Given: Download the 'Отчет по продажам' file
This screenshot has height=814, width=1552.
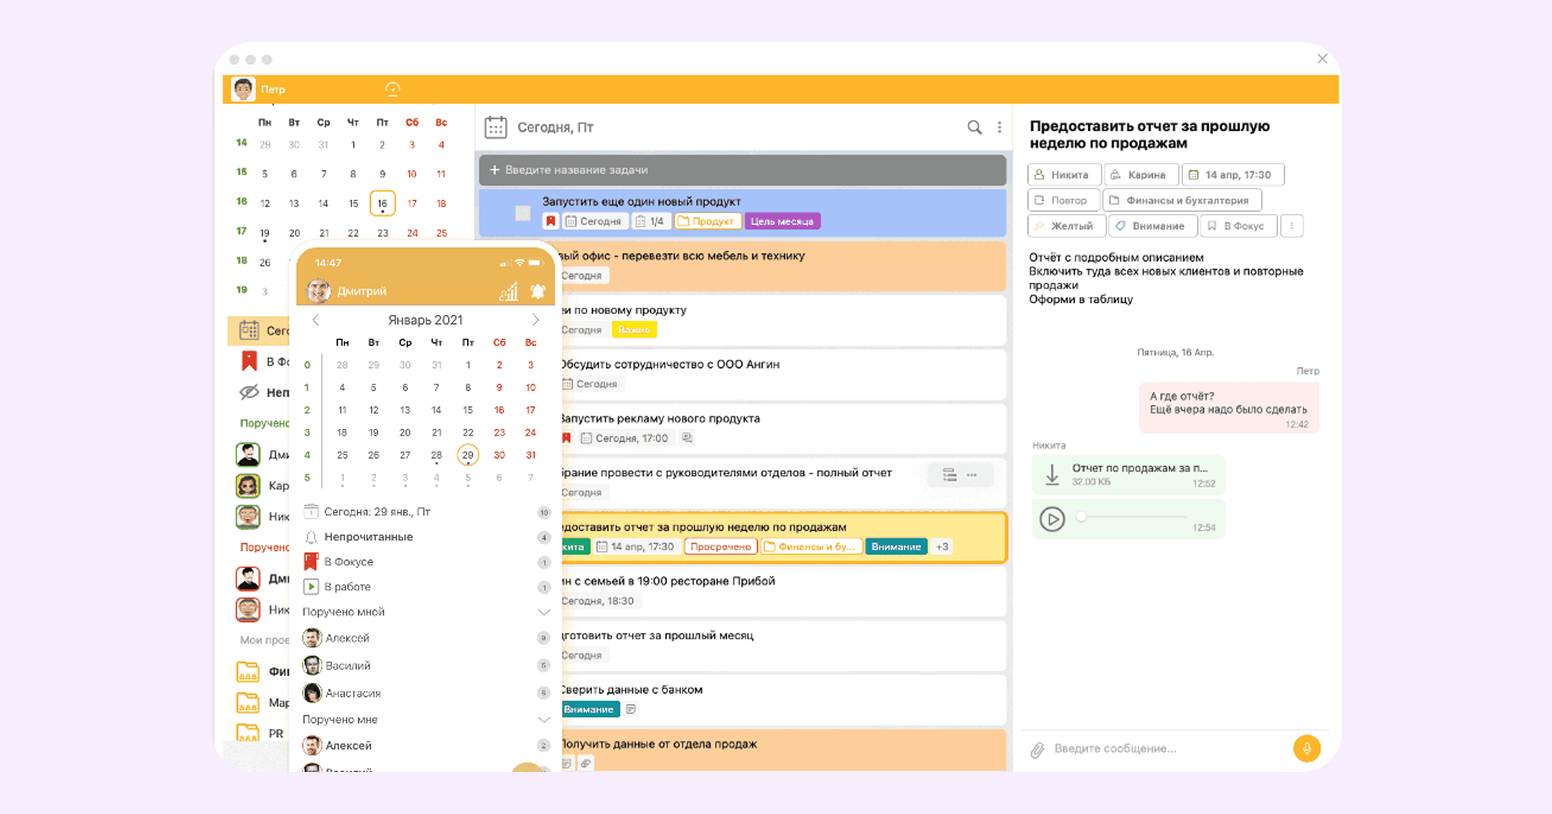Looking at the screenshot, I should click(x=1052, y=475).
